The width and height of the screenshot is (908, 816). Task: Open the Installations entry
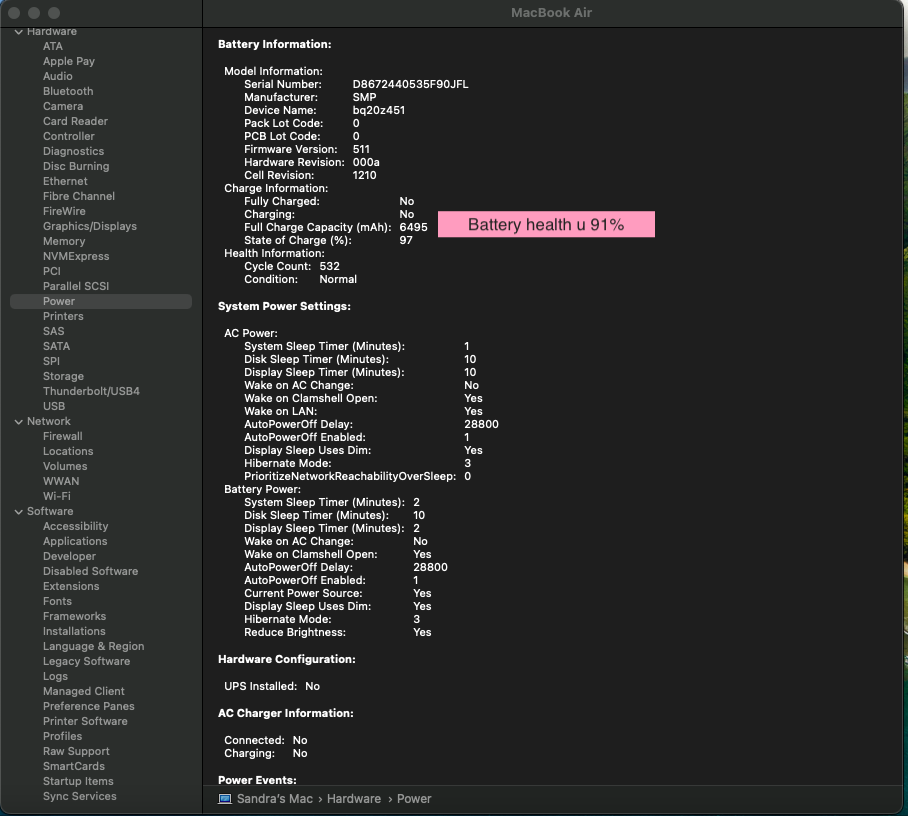point(74,632)
